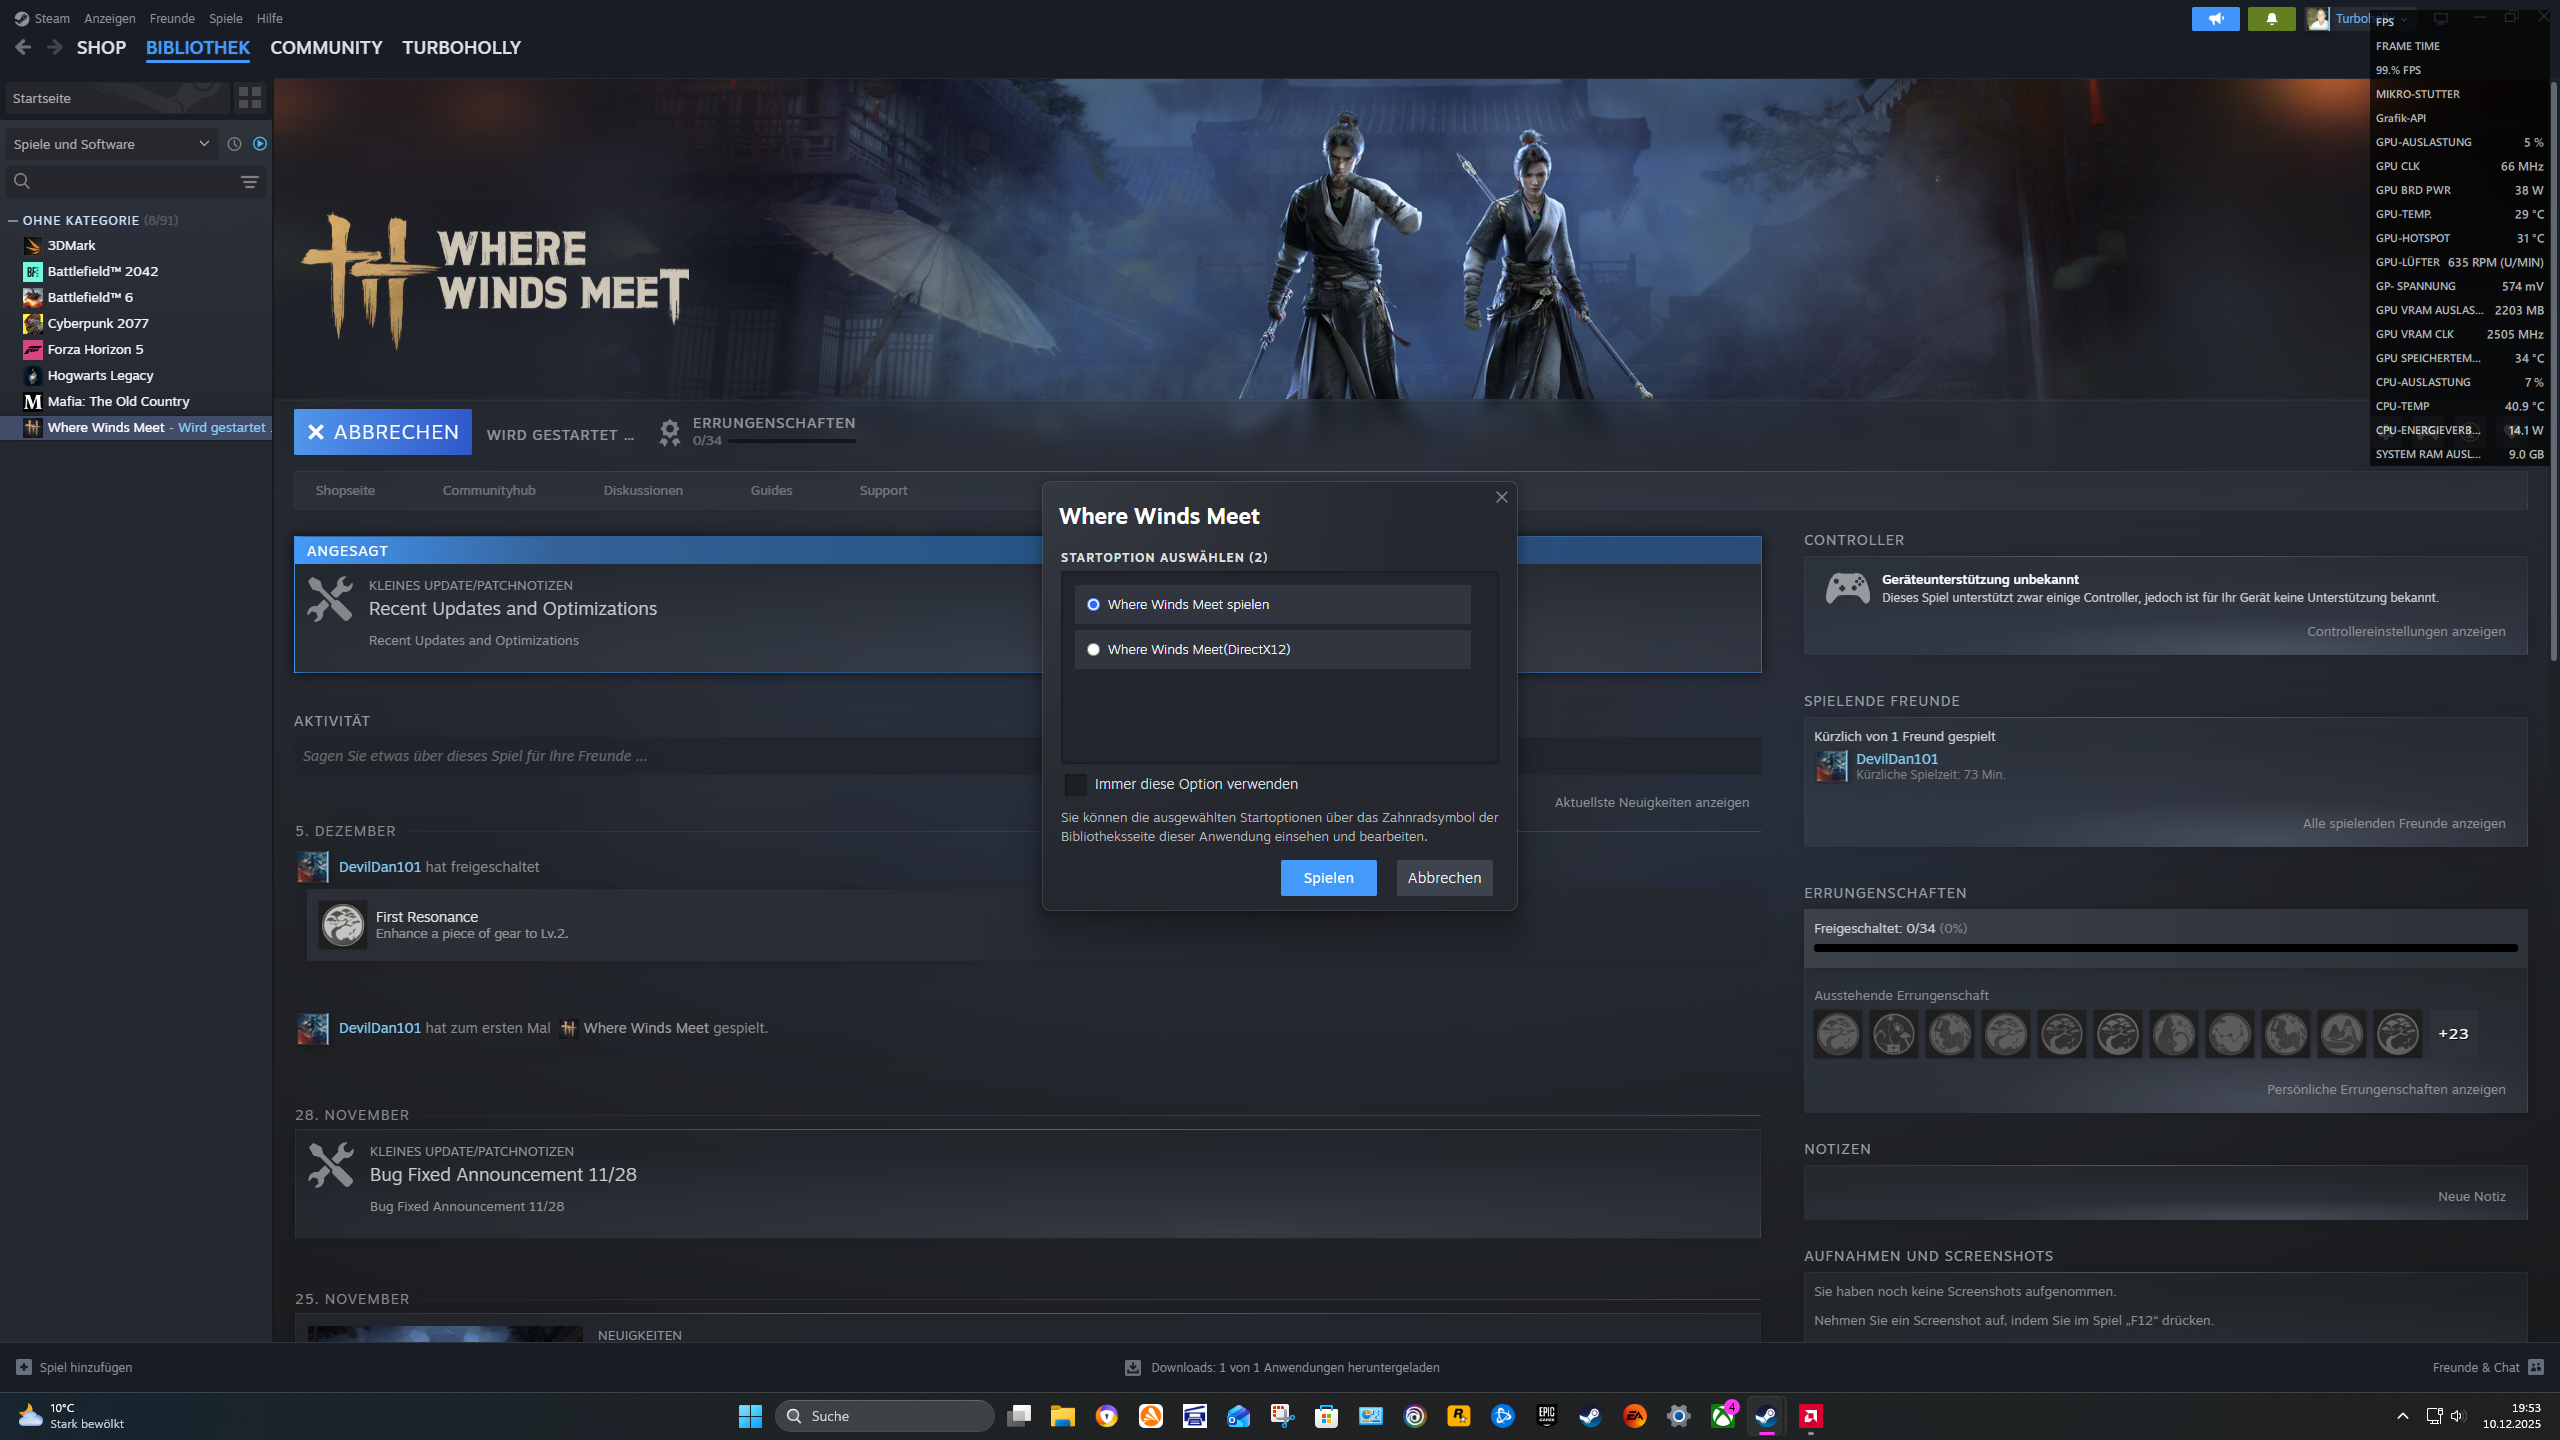
Task: Enable Immer diese Option verwenden checkbox
Action: 1076,784
